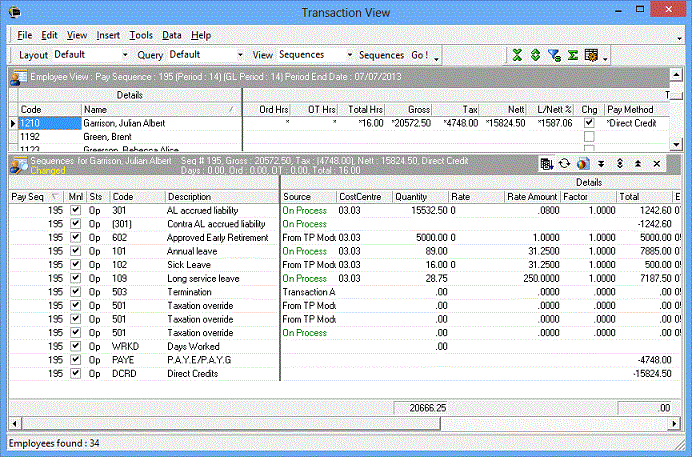Click the Employee View panel header icon
The image size is (692, 457).
click(x=19, y=77)
